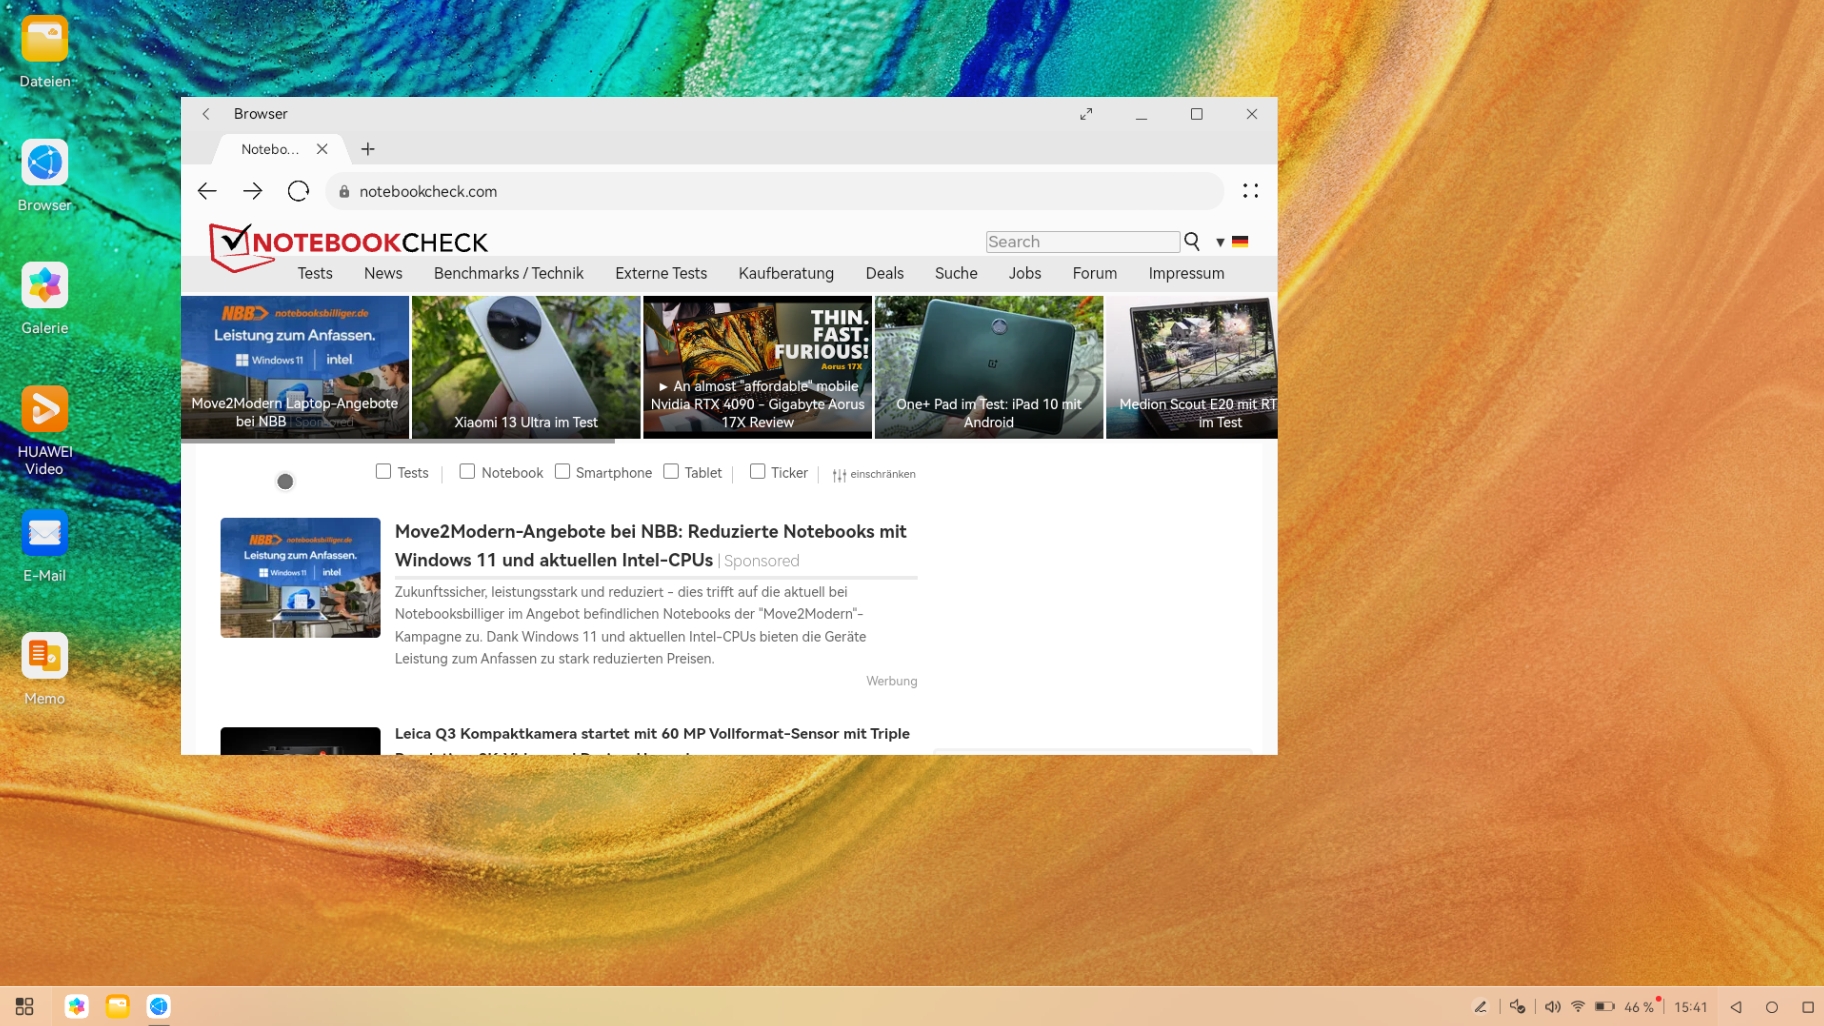Enable the Ticker filter checkbox
Viewport: 1824px width, 1026px height.
point(757,471)
